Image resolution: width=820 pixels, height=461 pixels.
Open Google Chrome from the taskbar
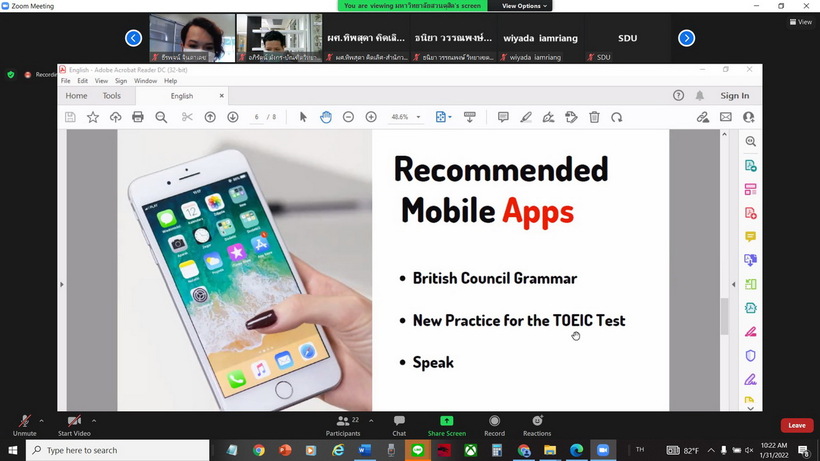(x=259, y=450)
